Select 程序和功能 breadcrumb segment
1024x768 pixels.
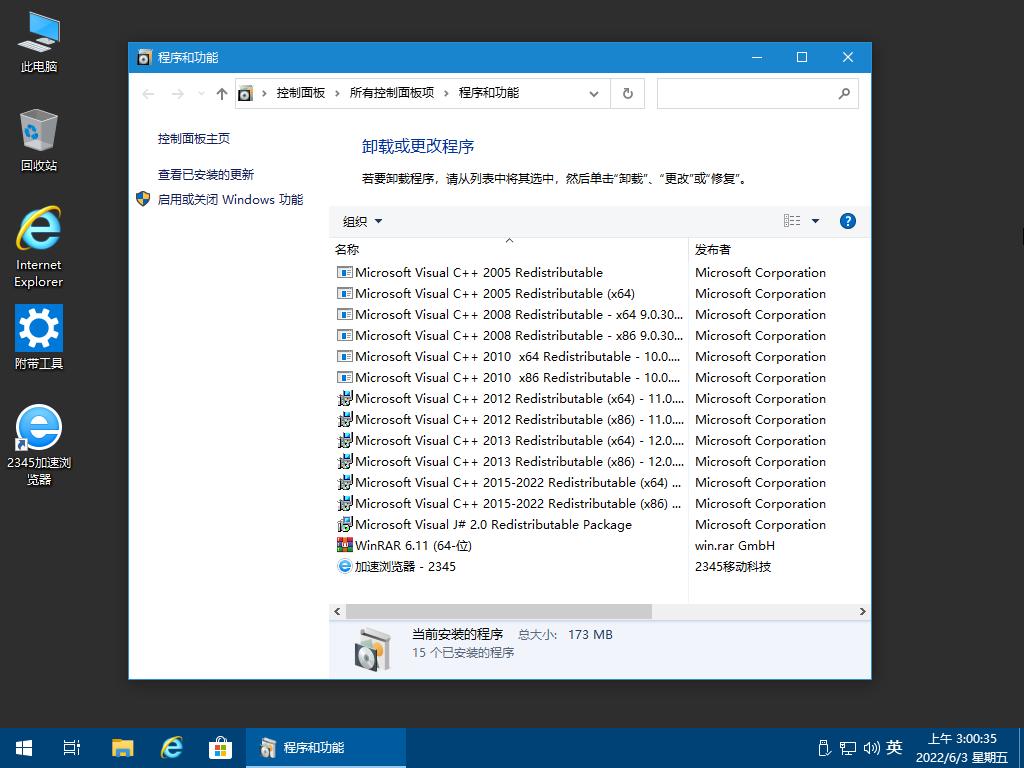488,93
